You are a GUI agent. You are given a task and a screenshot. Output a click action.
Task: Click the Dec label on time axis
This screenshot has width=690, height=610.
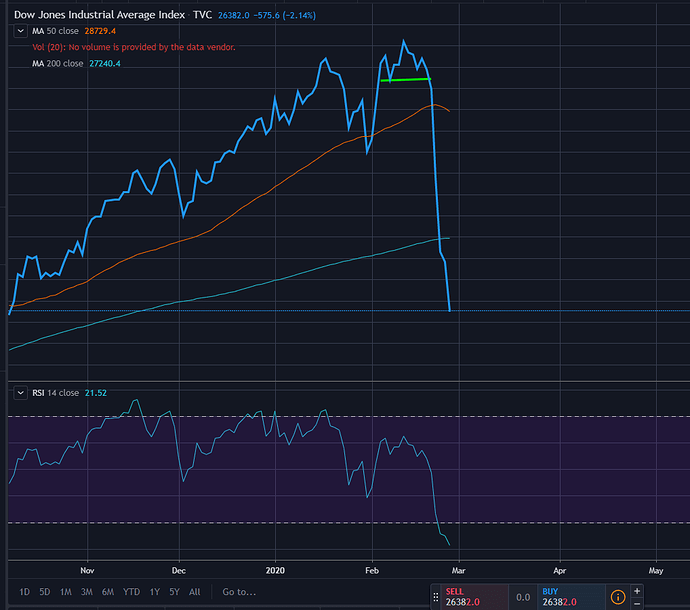[x=179, y=571]
